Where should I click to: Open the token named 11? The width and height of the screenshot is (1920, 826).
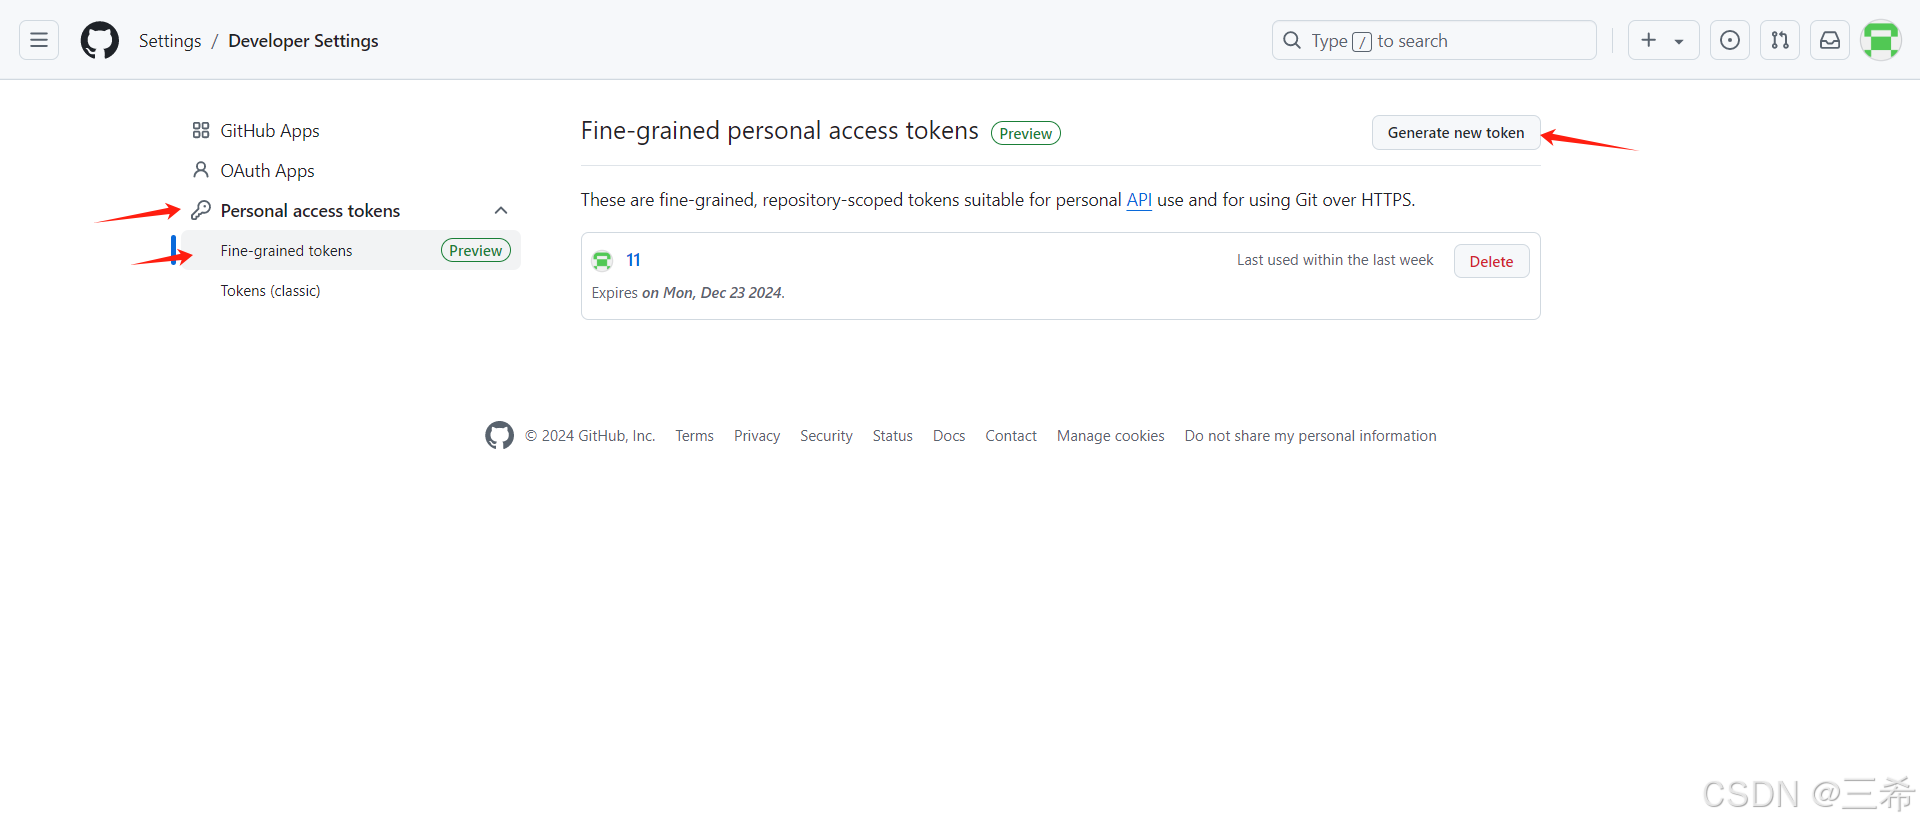[633, 260]
